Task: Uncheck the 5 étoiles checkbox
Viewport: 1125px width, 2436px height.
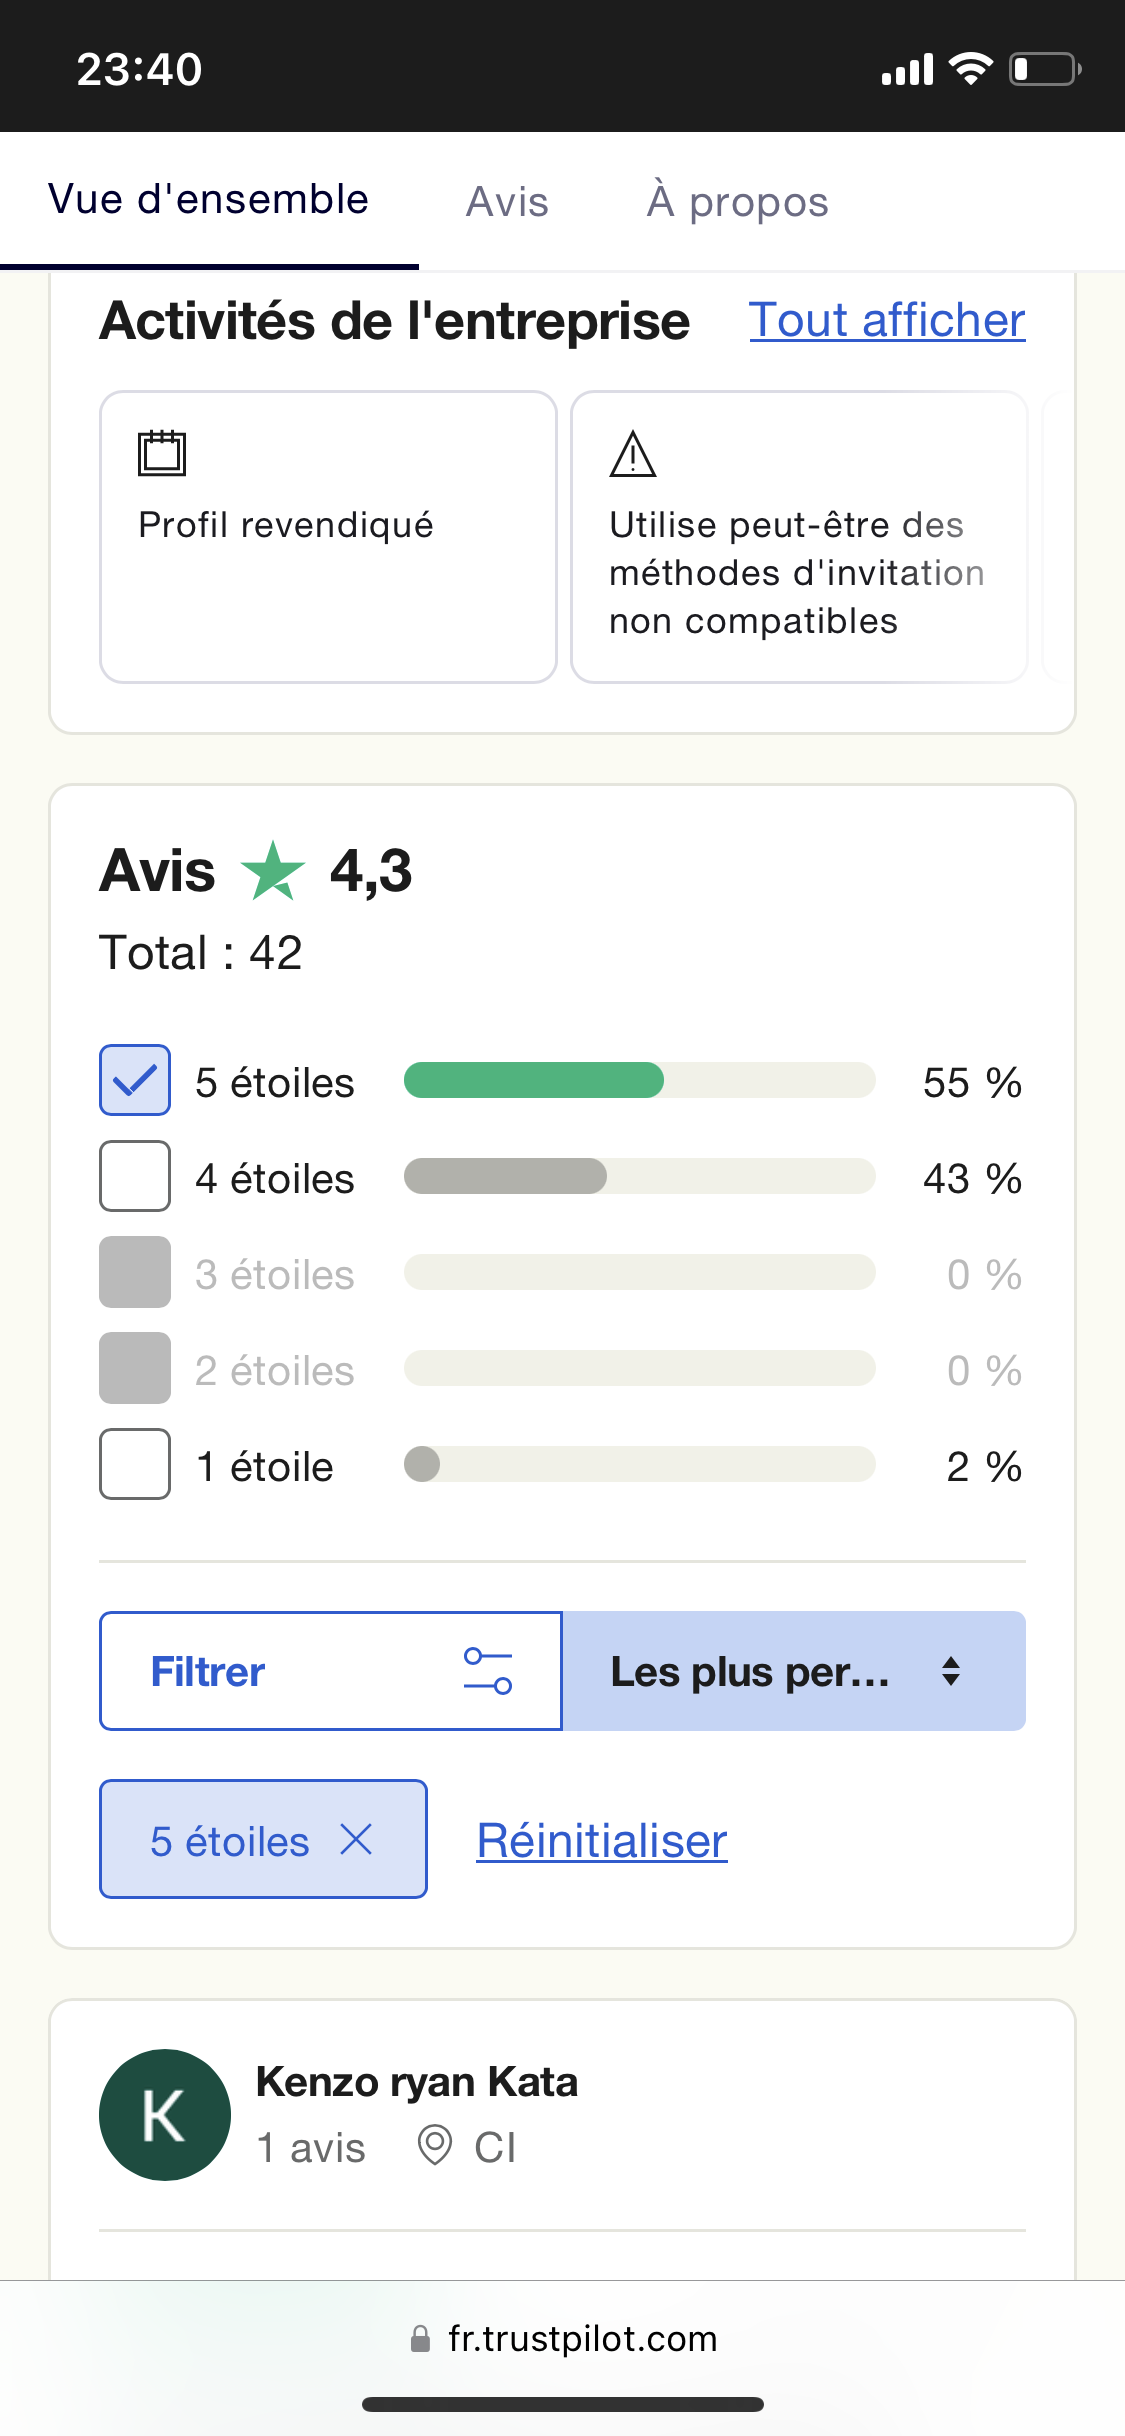Action: coord(135,1080)
